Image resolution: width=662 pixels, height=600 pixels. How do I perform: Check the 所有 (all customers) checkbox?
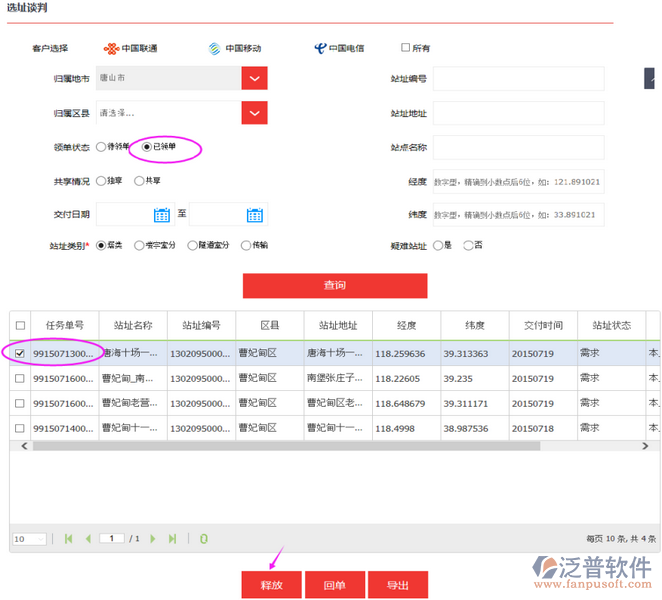click(x=405, y=48)
